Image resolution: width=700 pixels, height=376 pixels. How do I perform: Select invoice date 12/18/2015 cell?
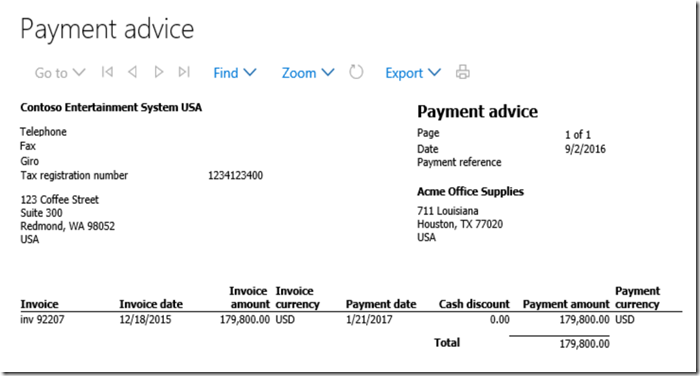pyautogui.click(x=145, y=320)
